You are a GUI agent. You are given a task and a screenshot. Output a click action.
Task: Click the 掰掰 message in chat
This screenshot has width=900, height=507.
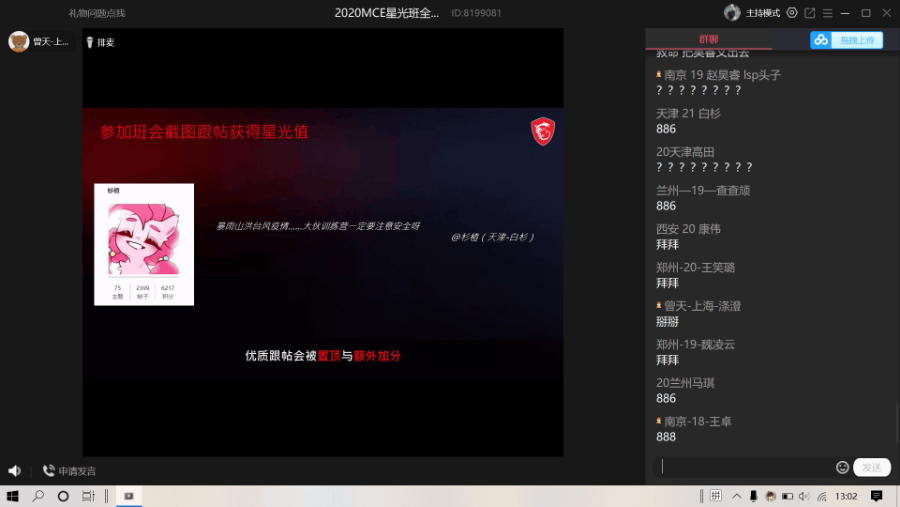pos(668,322)
